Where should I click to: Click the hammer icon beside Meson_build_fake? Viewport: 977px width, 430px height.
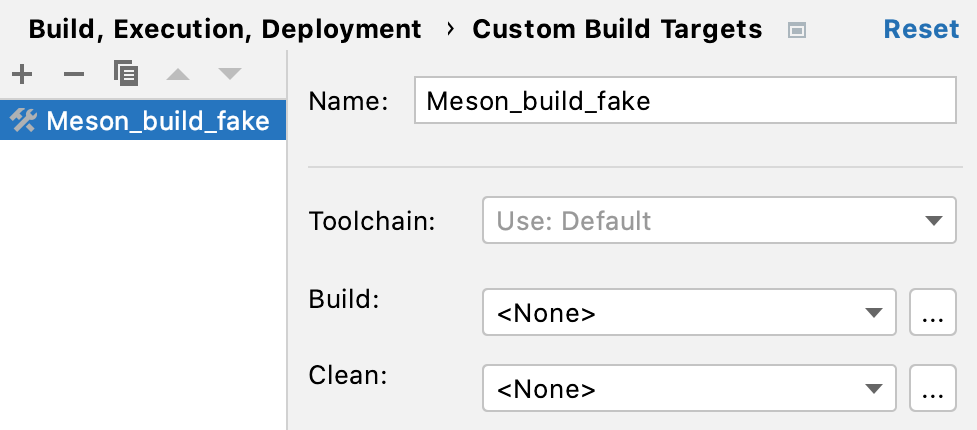[23, 122]
